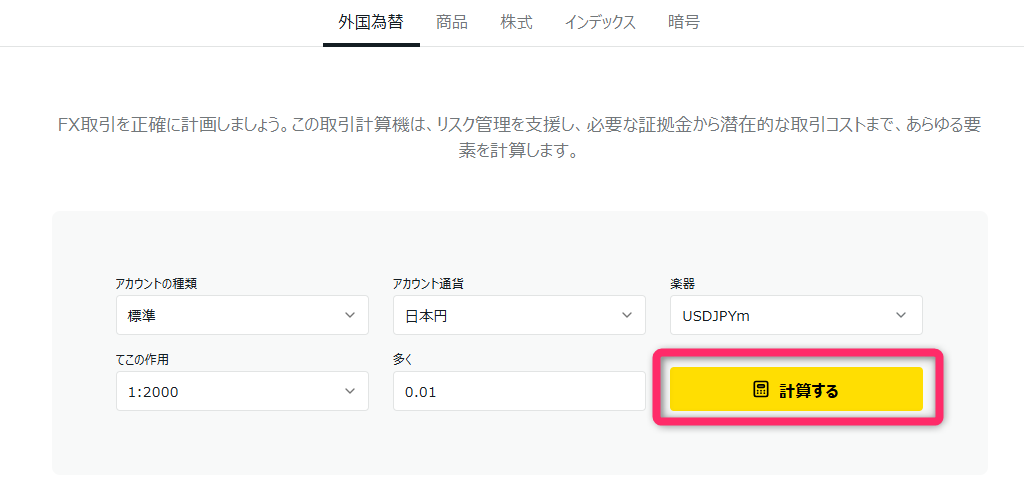Open the 商品 tab
The height and width of the screenshot is (499, 1024).
coord(452,22)
